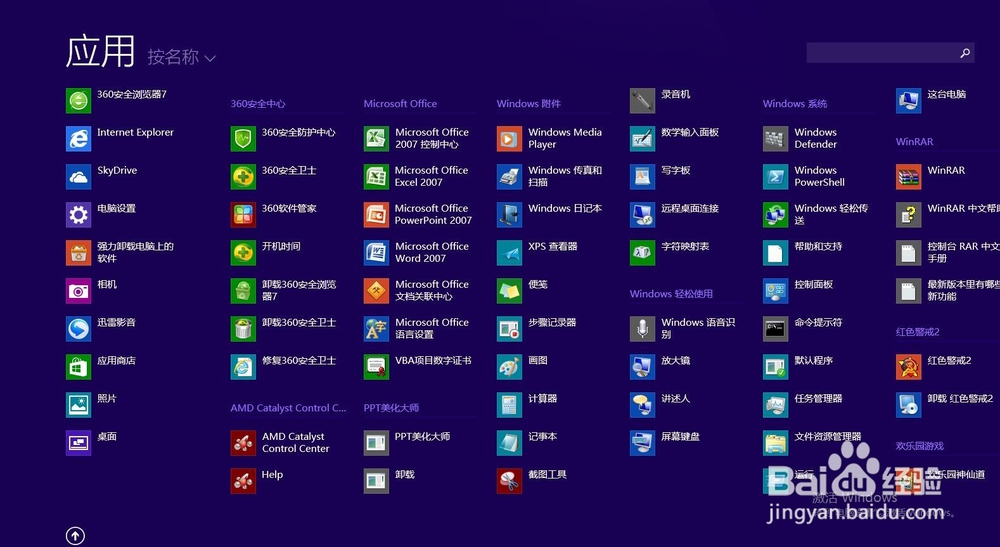Image resolution: width=1000 pixels, height=547 pixels.
Task: Launch WinRAR archive icon
Action: (908, 177)
